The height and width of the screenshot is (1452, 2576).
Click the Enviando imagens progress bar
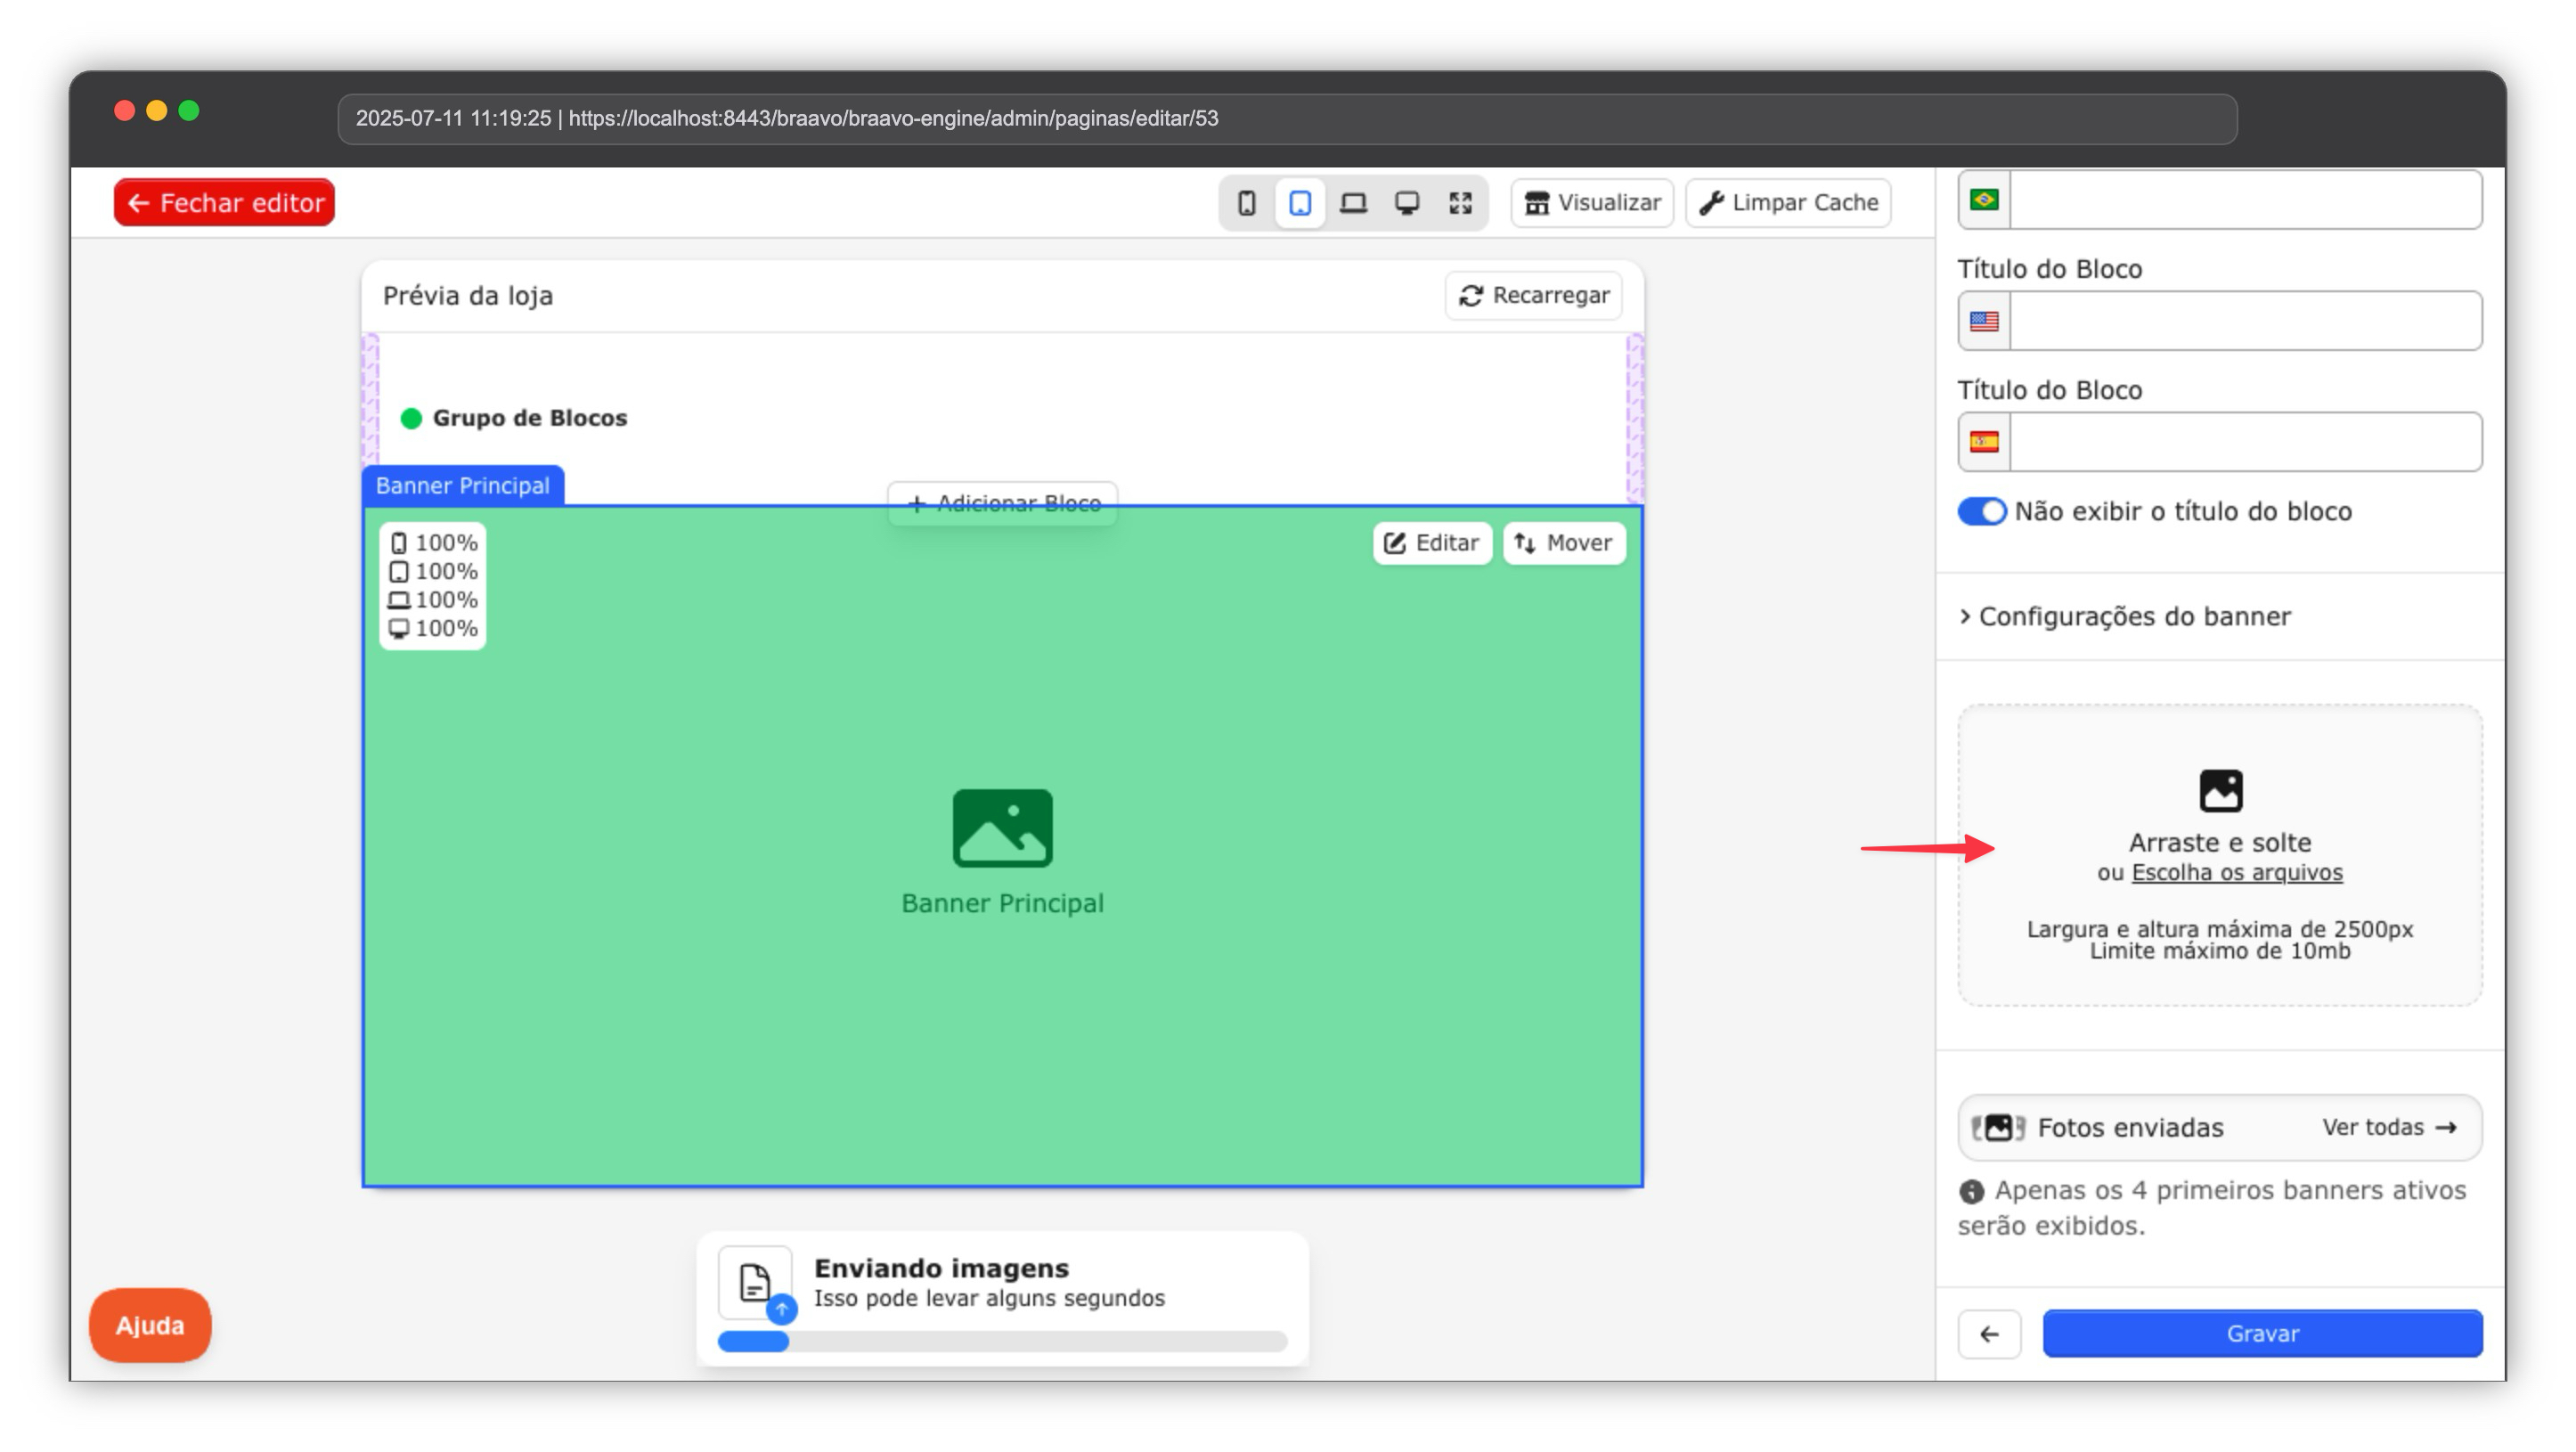point(1002,1342)
